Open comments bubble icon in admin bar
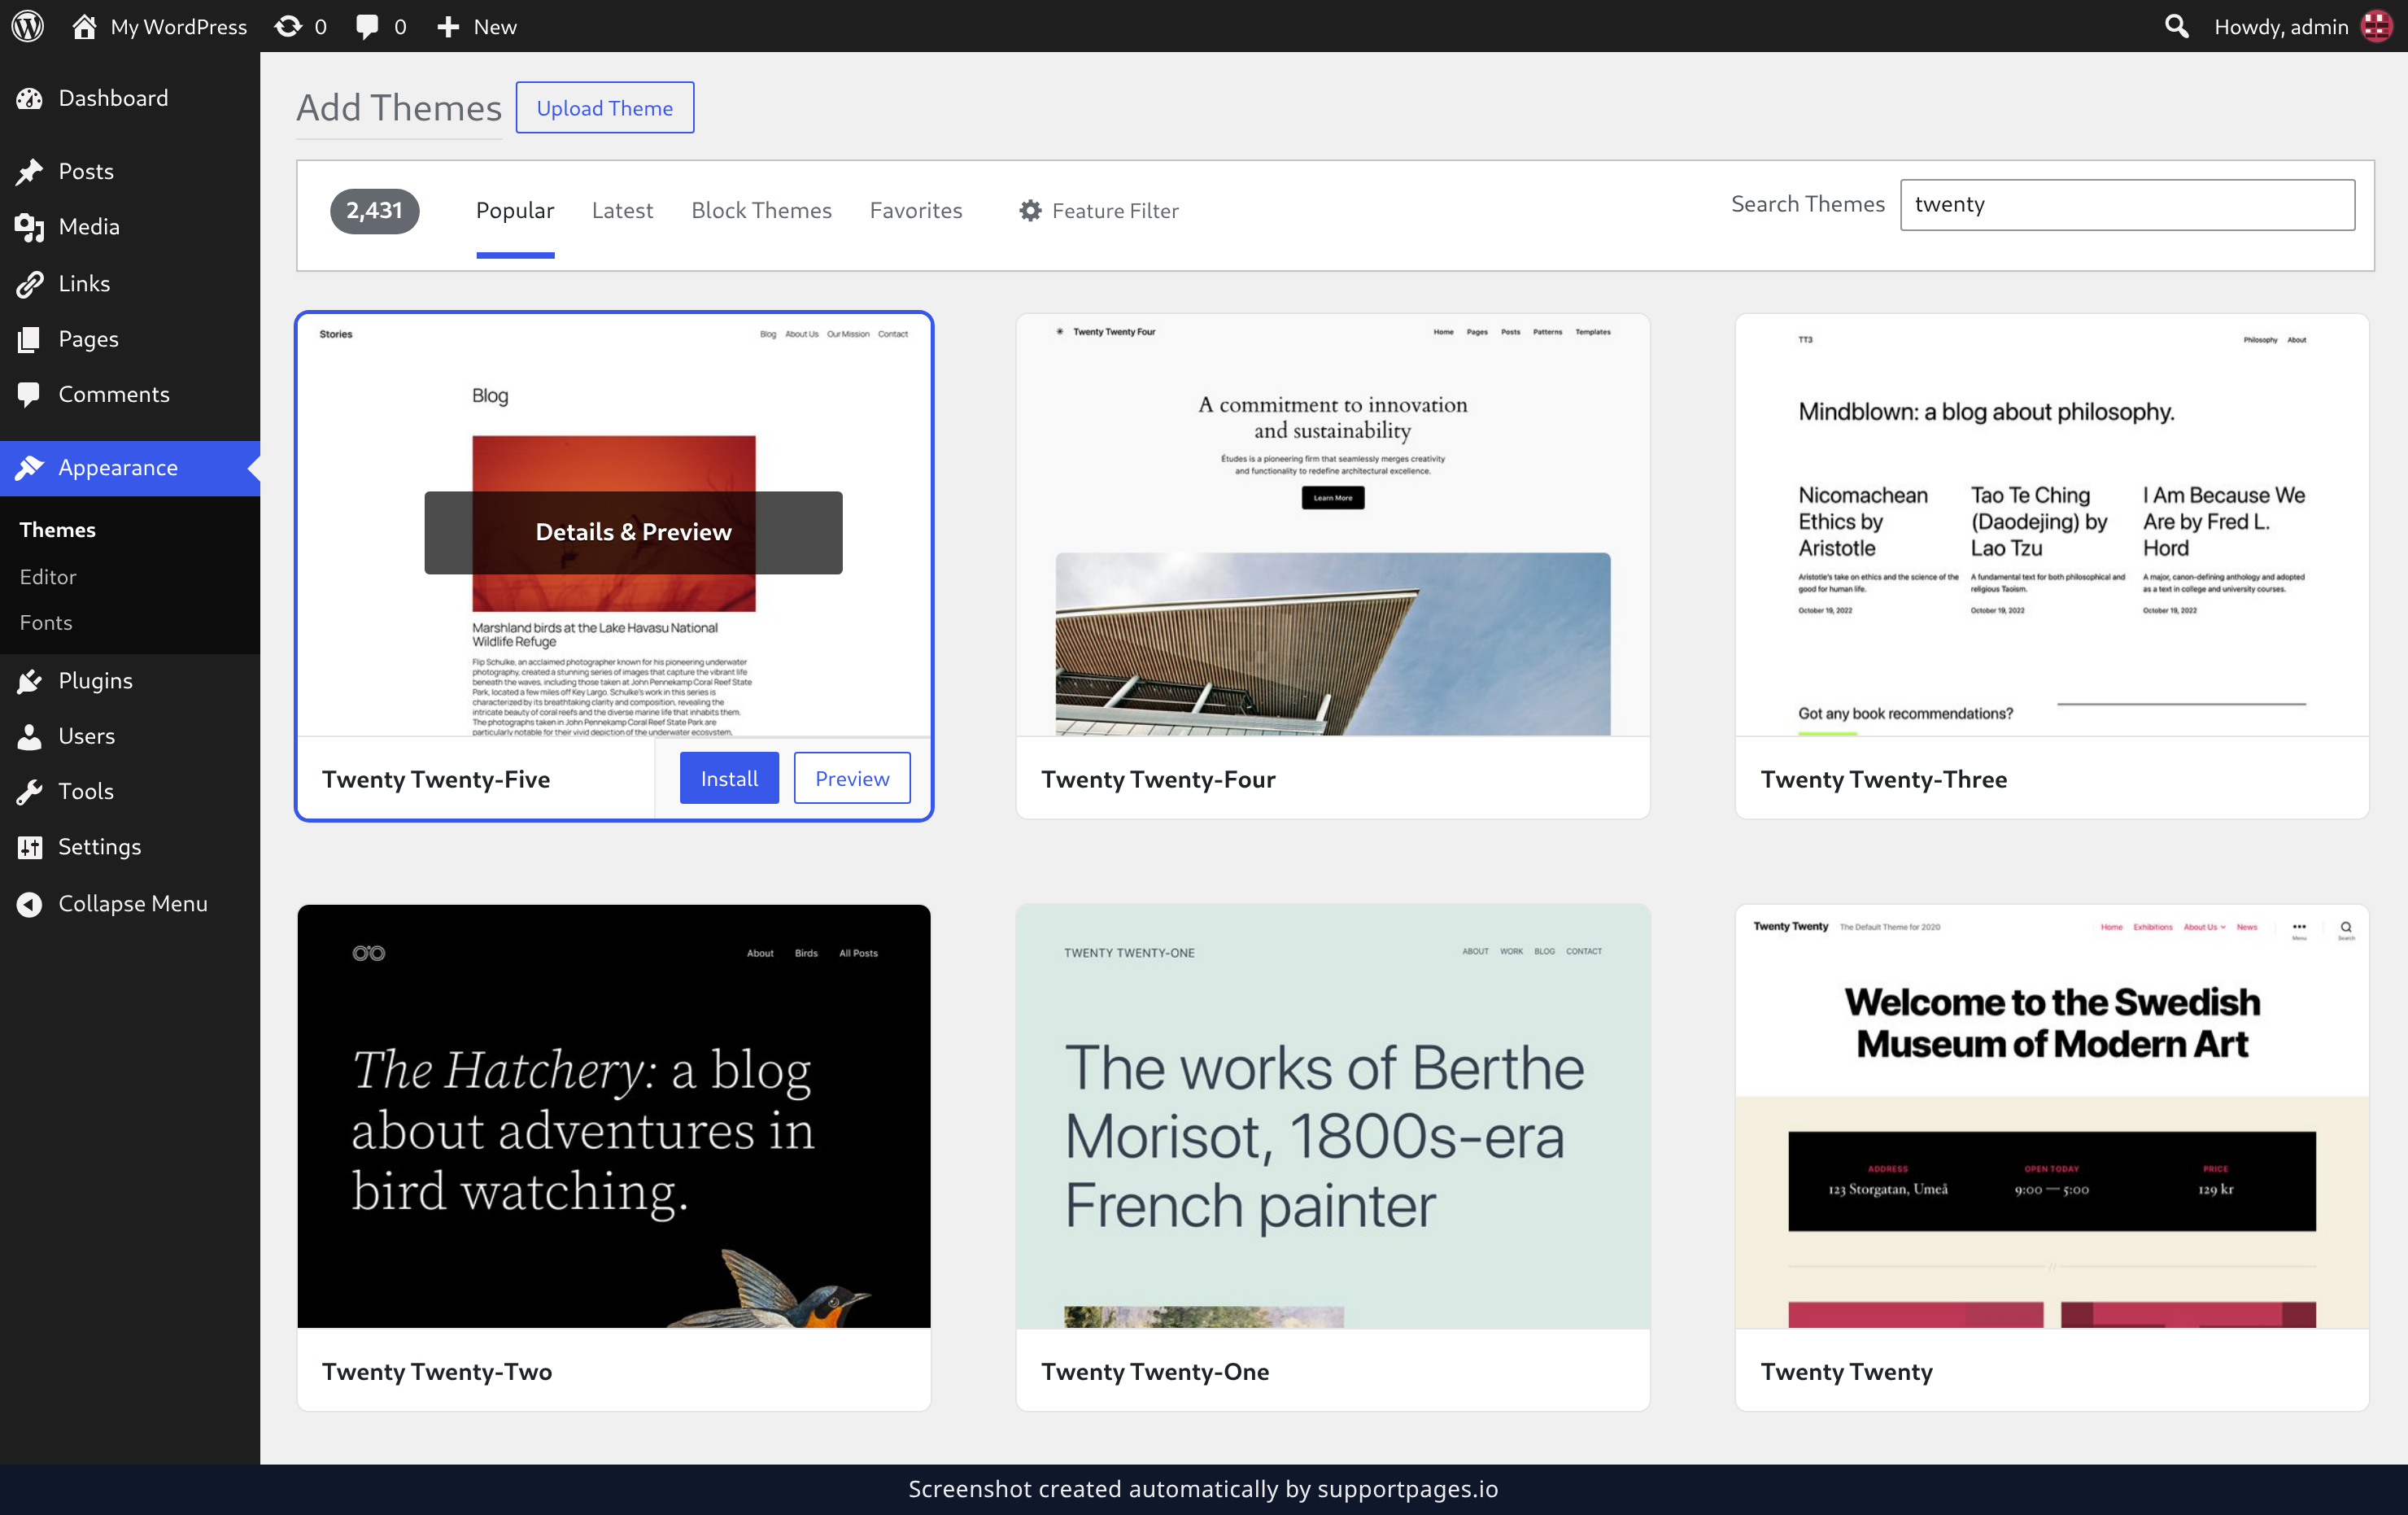This screenshot has height=1515, width=2408. point(367,26)
